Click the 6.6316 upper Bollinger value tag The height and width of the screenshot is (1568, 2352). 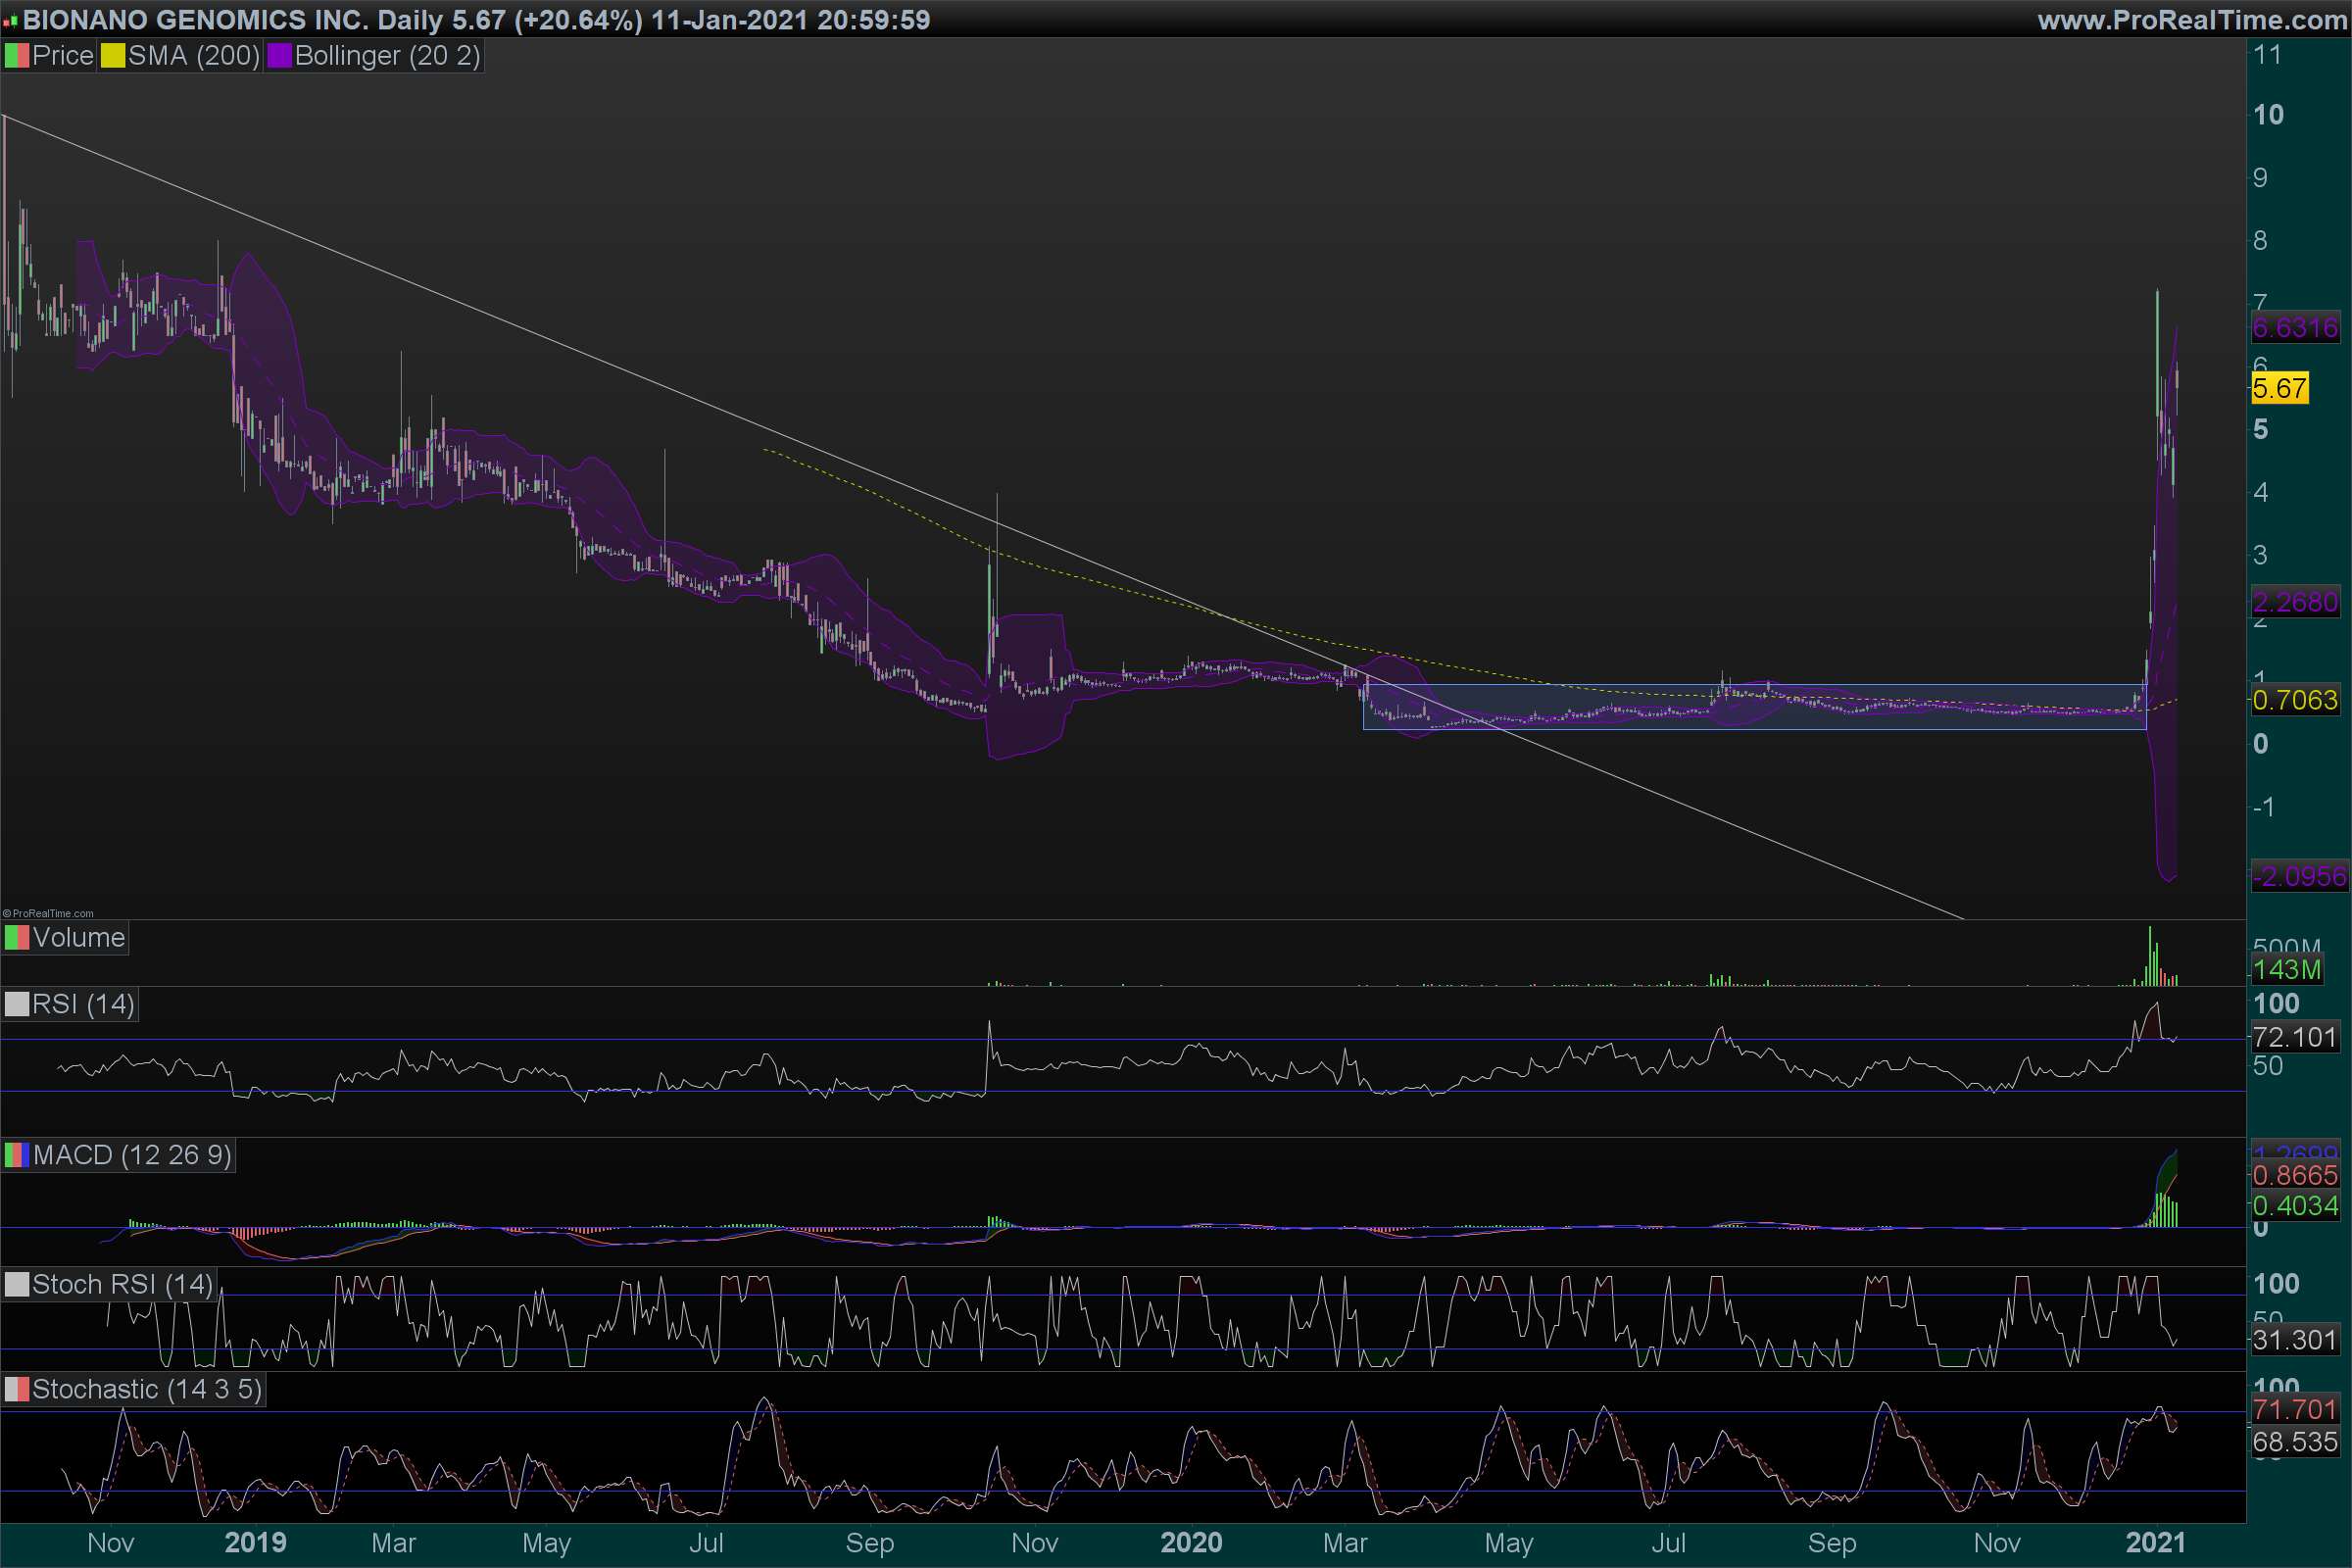point(2295,327)
